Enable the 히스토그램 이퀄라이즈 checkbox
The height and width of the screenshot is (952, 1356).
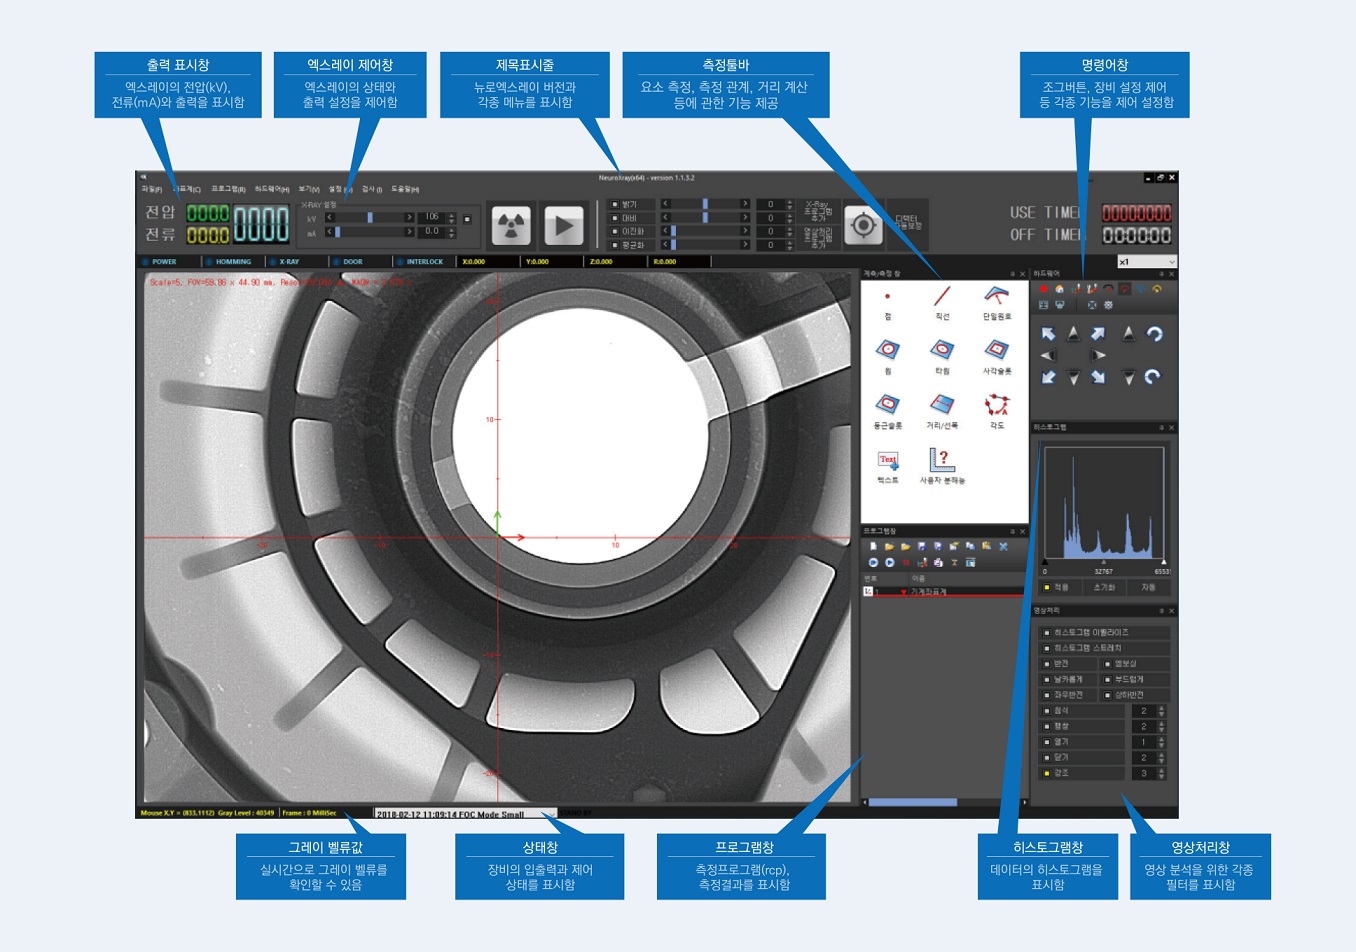pos(1047,633)
